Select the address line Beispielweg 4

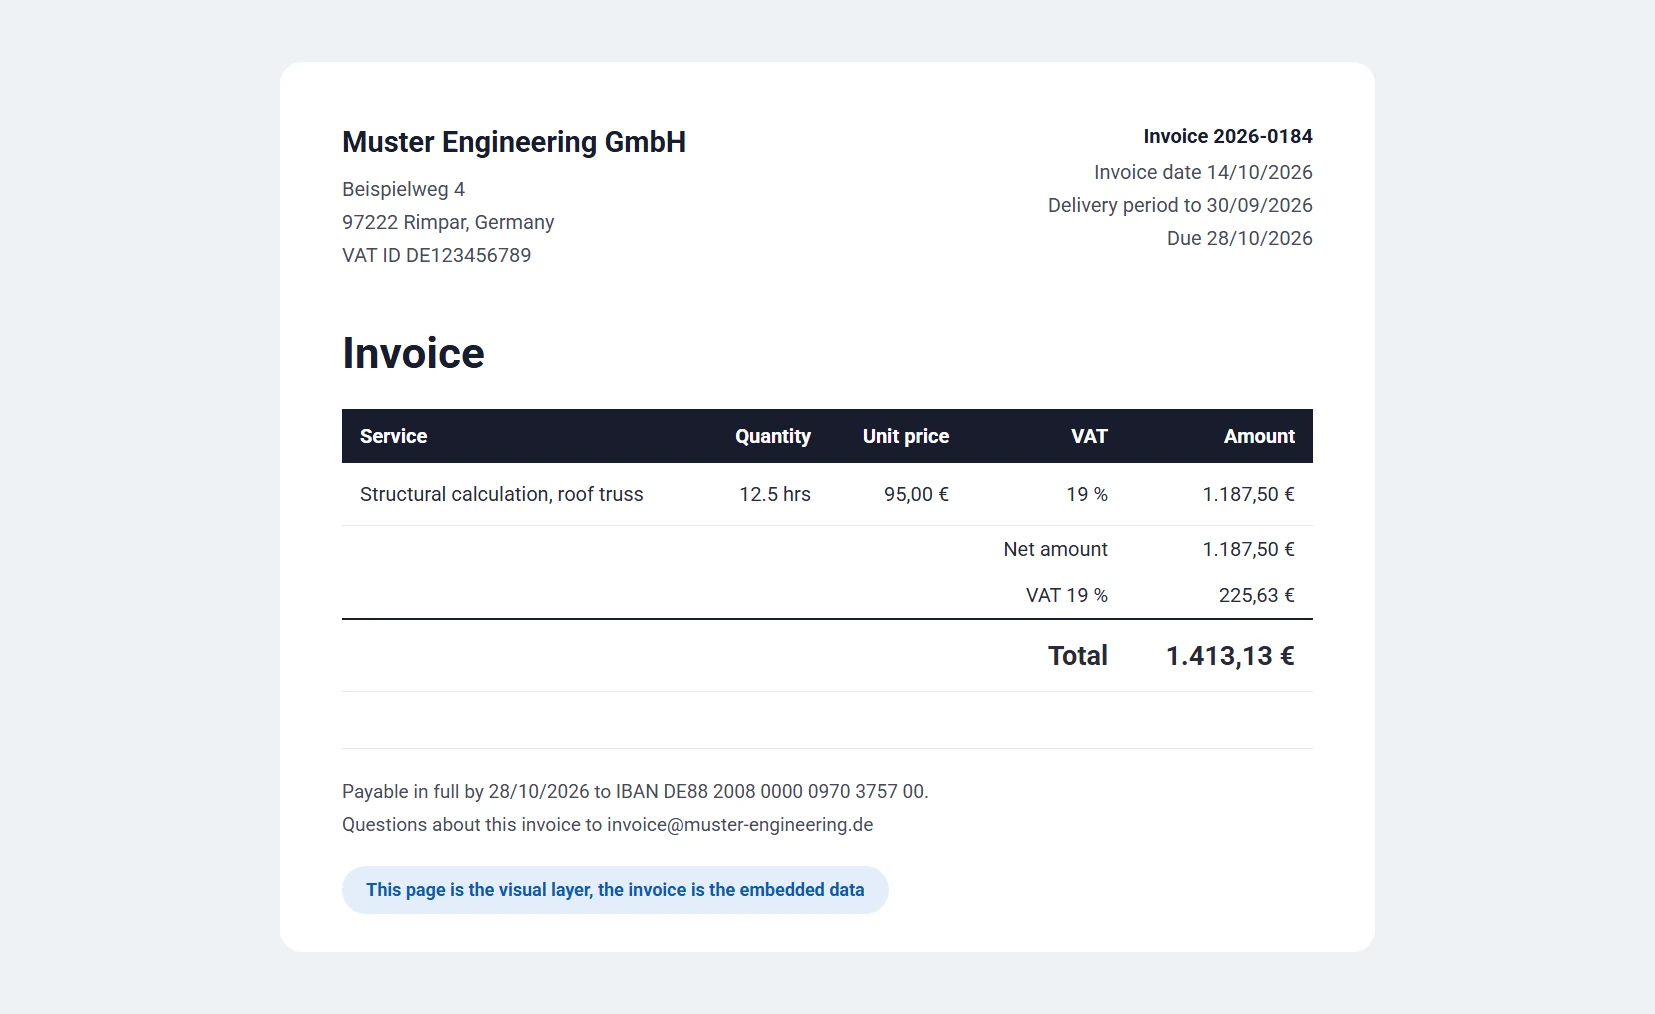pyautogui.click(x=403, y=189)
